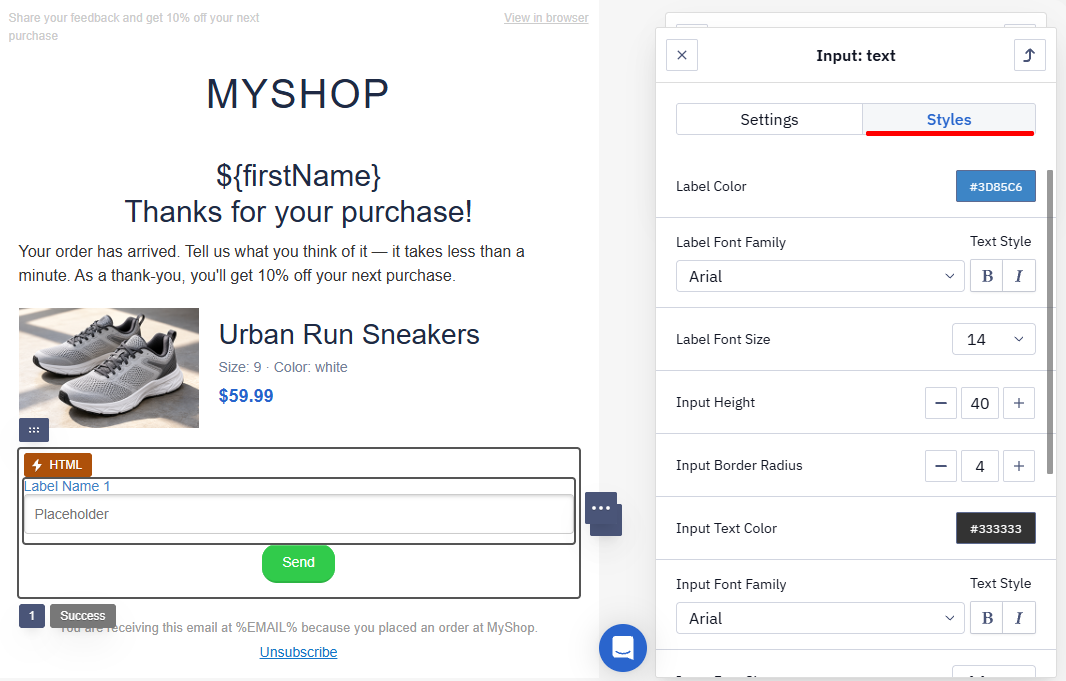Click the Unsubscribe link
The width and height of the screenshot is (1066, 681).
(x=298, y=652)
